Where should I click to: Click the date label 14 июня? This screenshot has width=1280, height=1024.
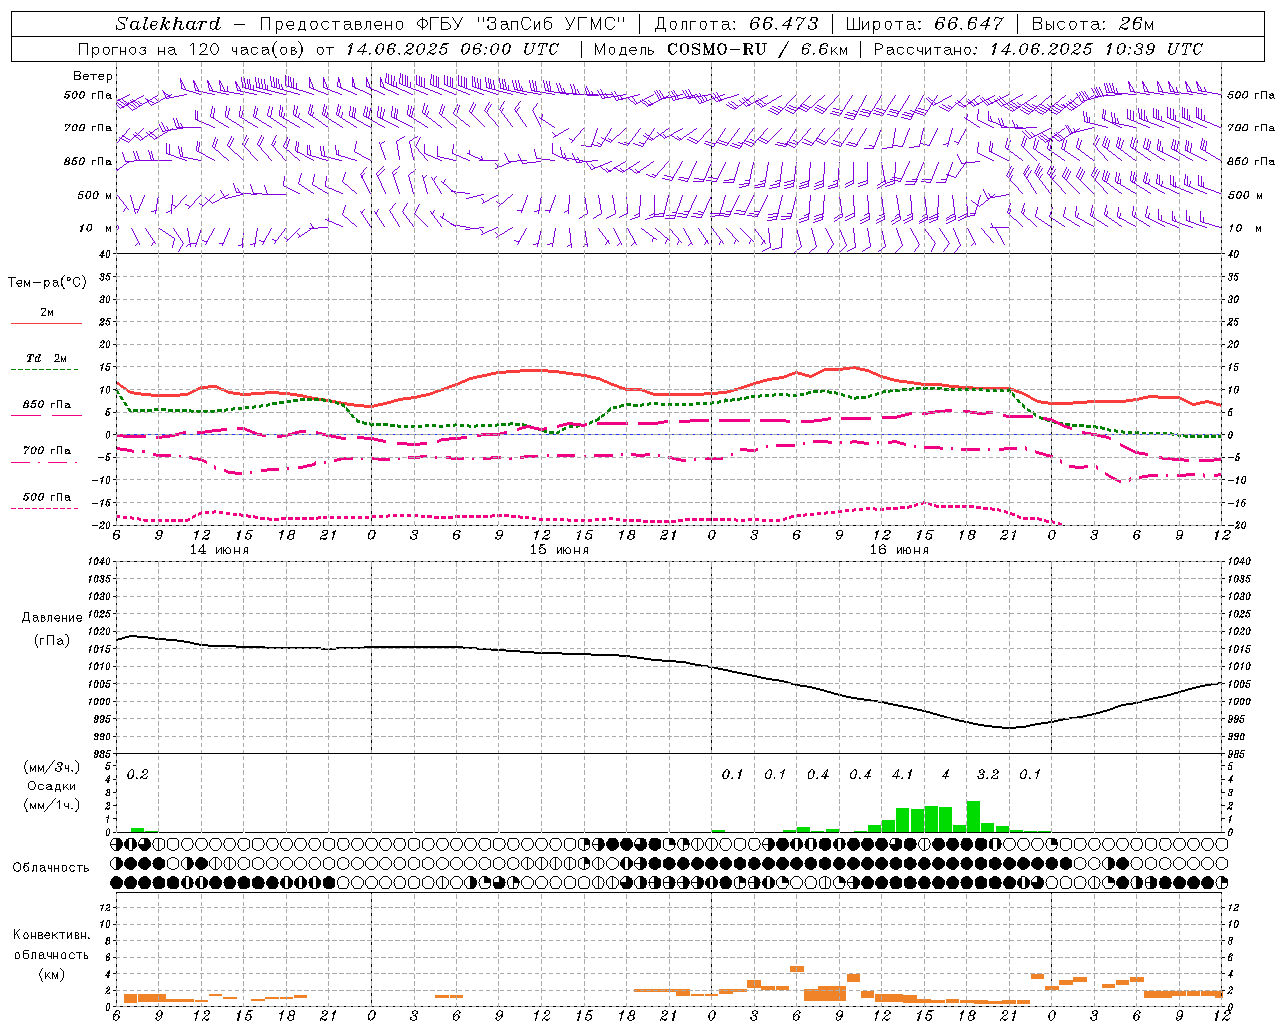tap(219, 550)
